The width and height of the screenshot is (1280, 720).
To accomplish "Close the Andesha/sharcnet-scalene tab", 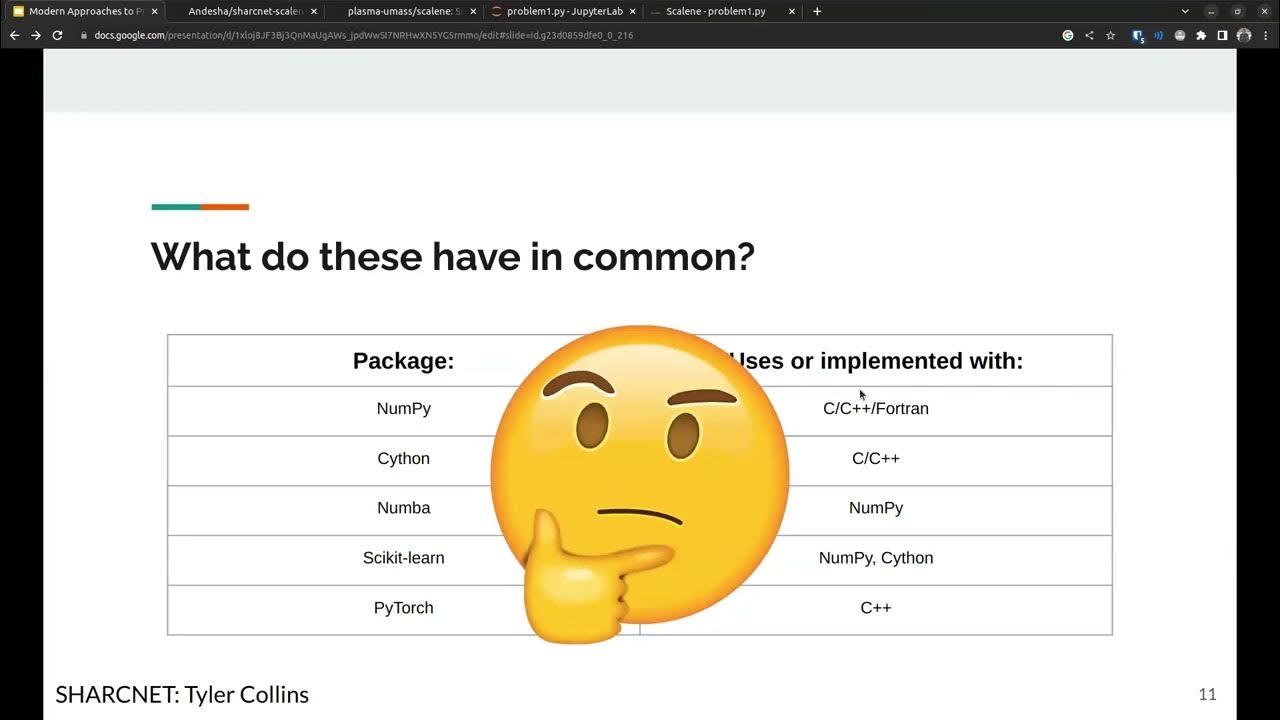I will (314, 11).
